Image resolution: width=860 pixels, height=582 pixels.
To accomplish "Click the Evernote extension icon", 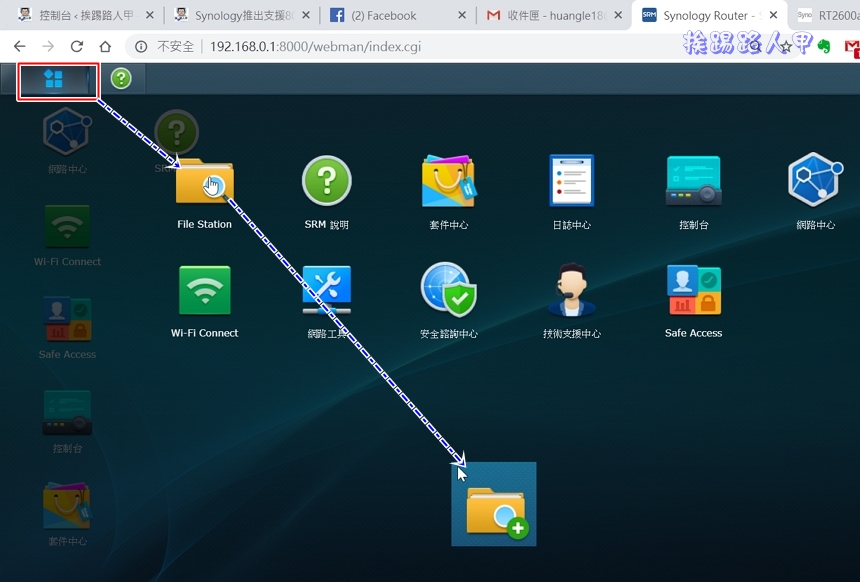I will (824, 47).
